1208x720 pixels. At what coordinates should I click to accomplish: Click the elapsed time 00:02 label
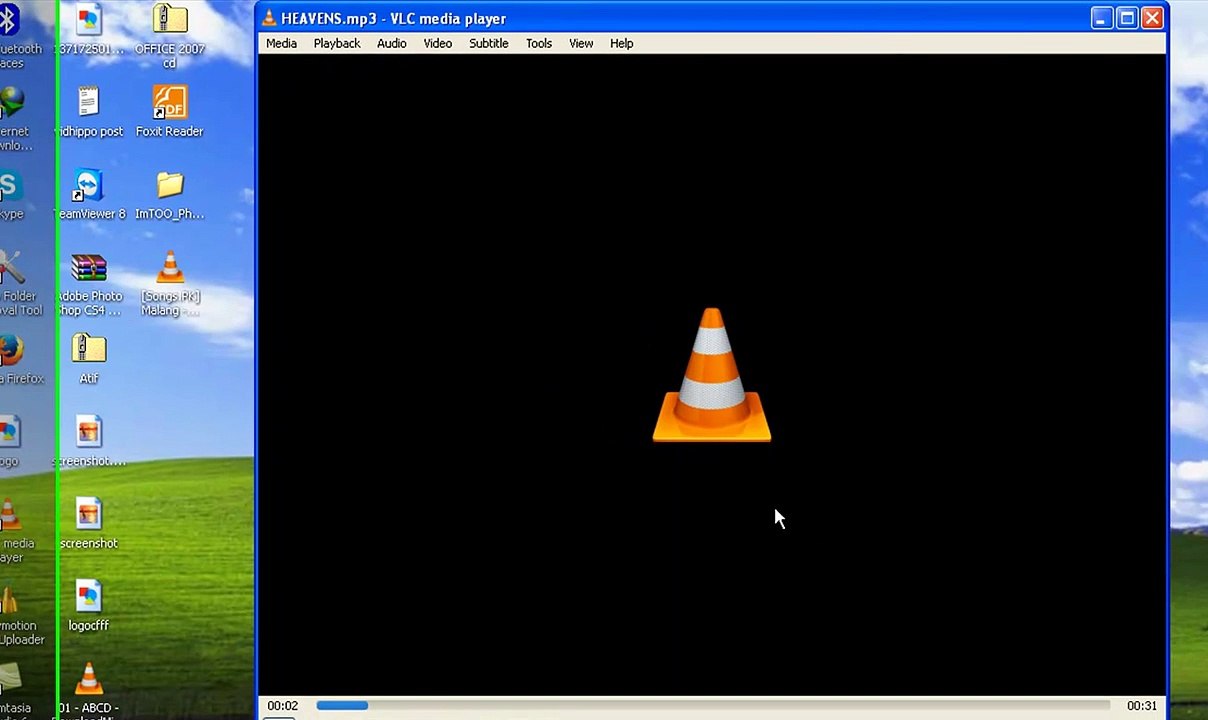pyautogui.click(x=282, y=705)
